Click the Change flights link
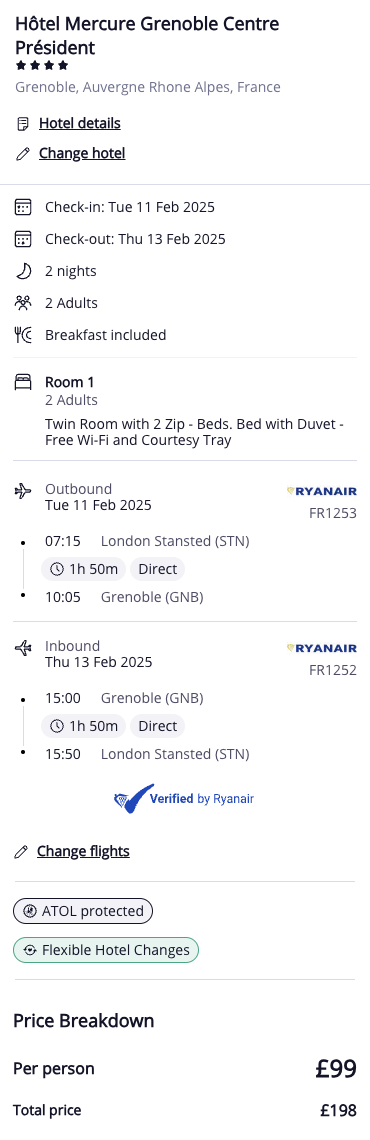 click(x=84, y=851)
